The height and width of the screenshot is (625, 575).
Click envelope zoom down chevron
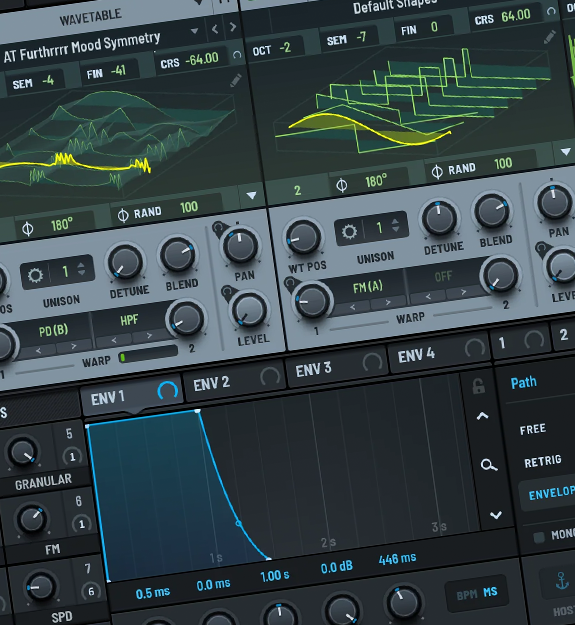[x=496, y=515]
